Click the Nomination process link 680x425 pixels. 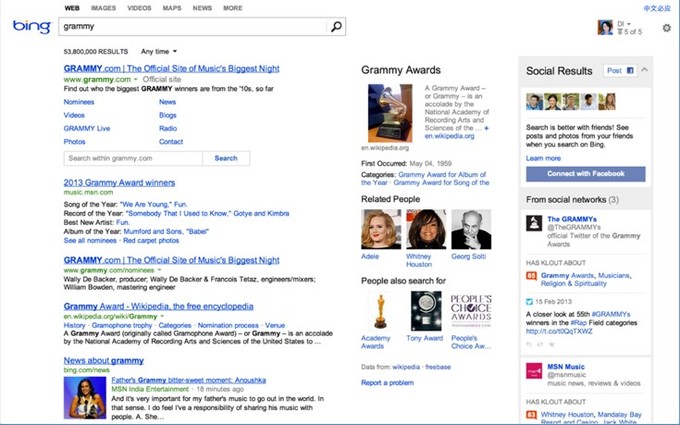pos(228,325)
